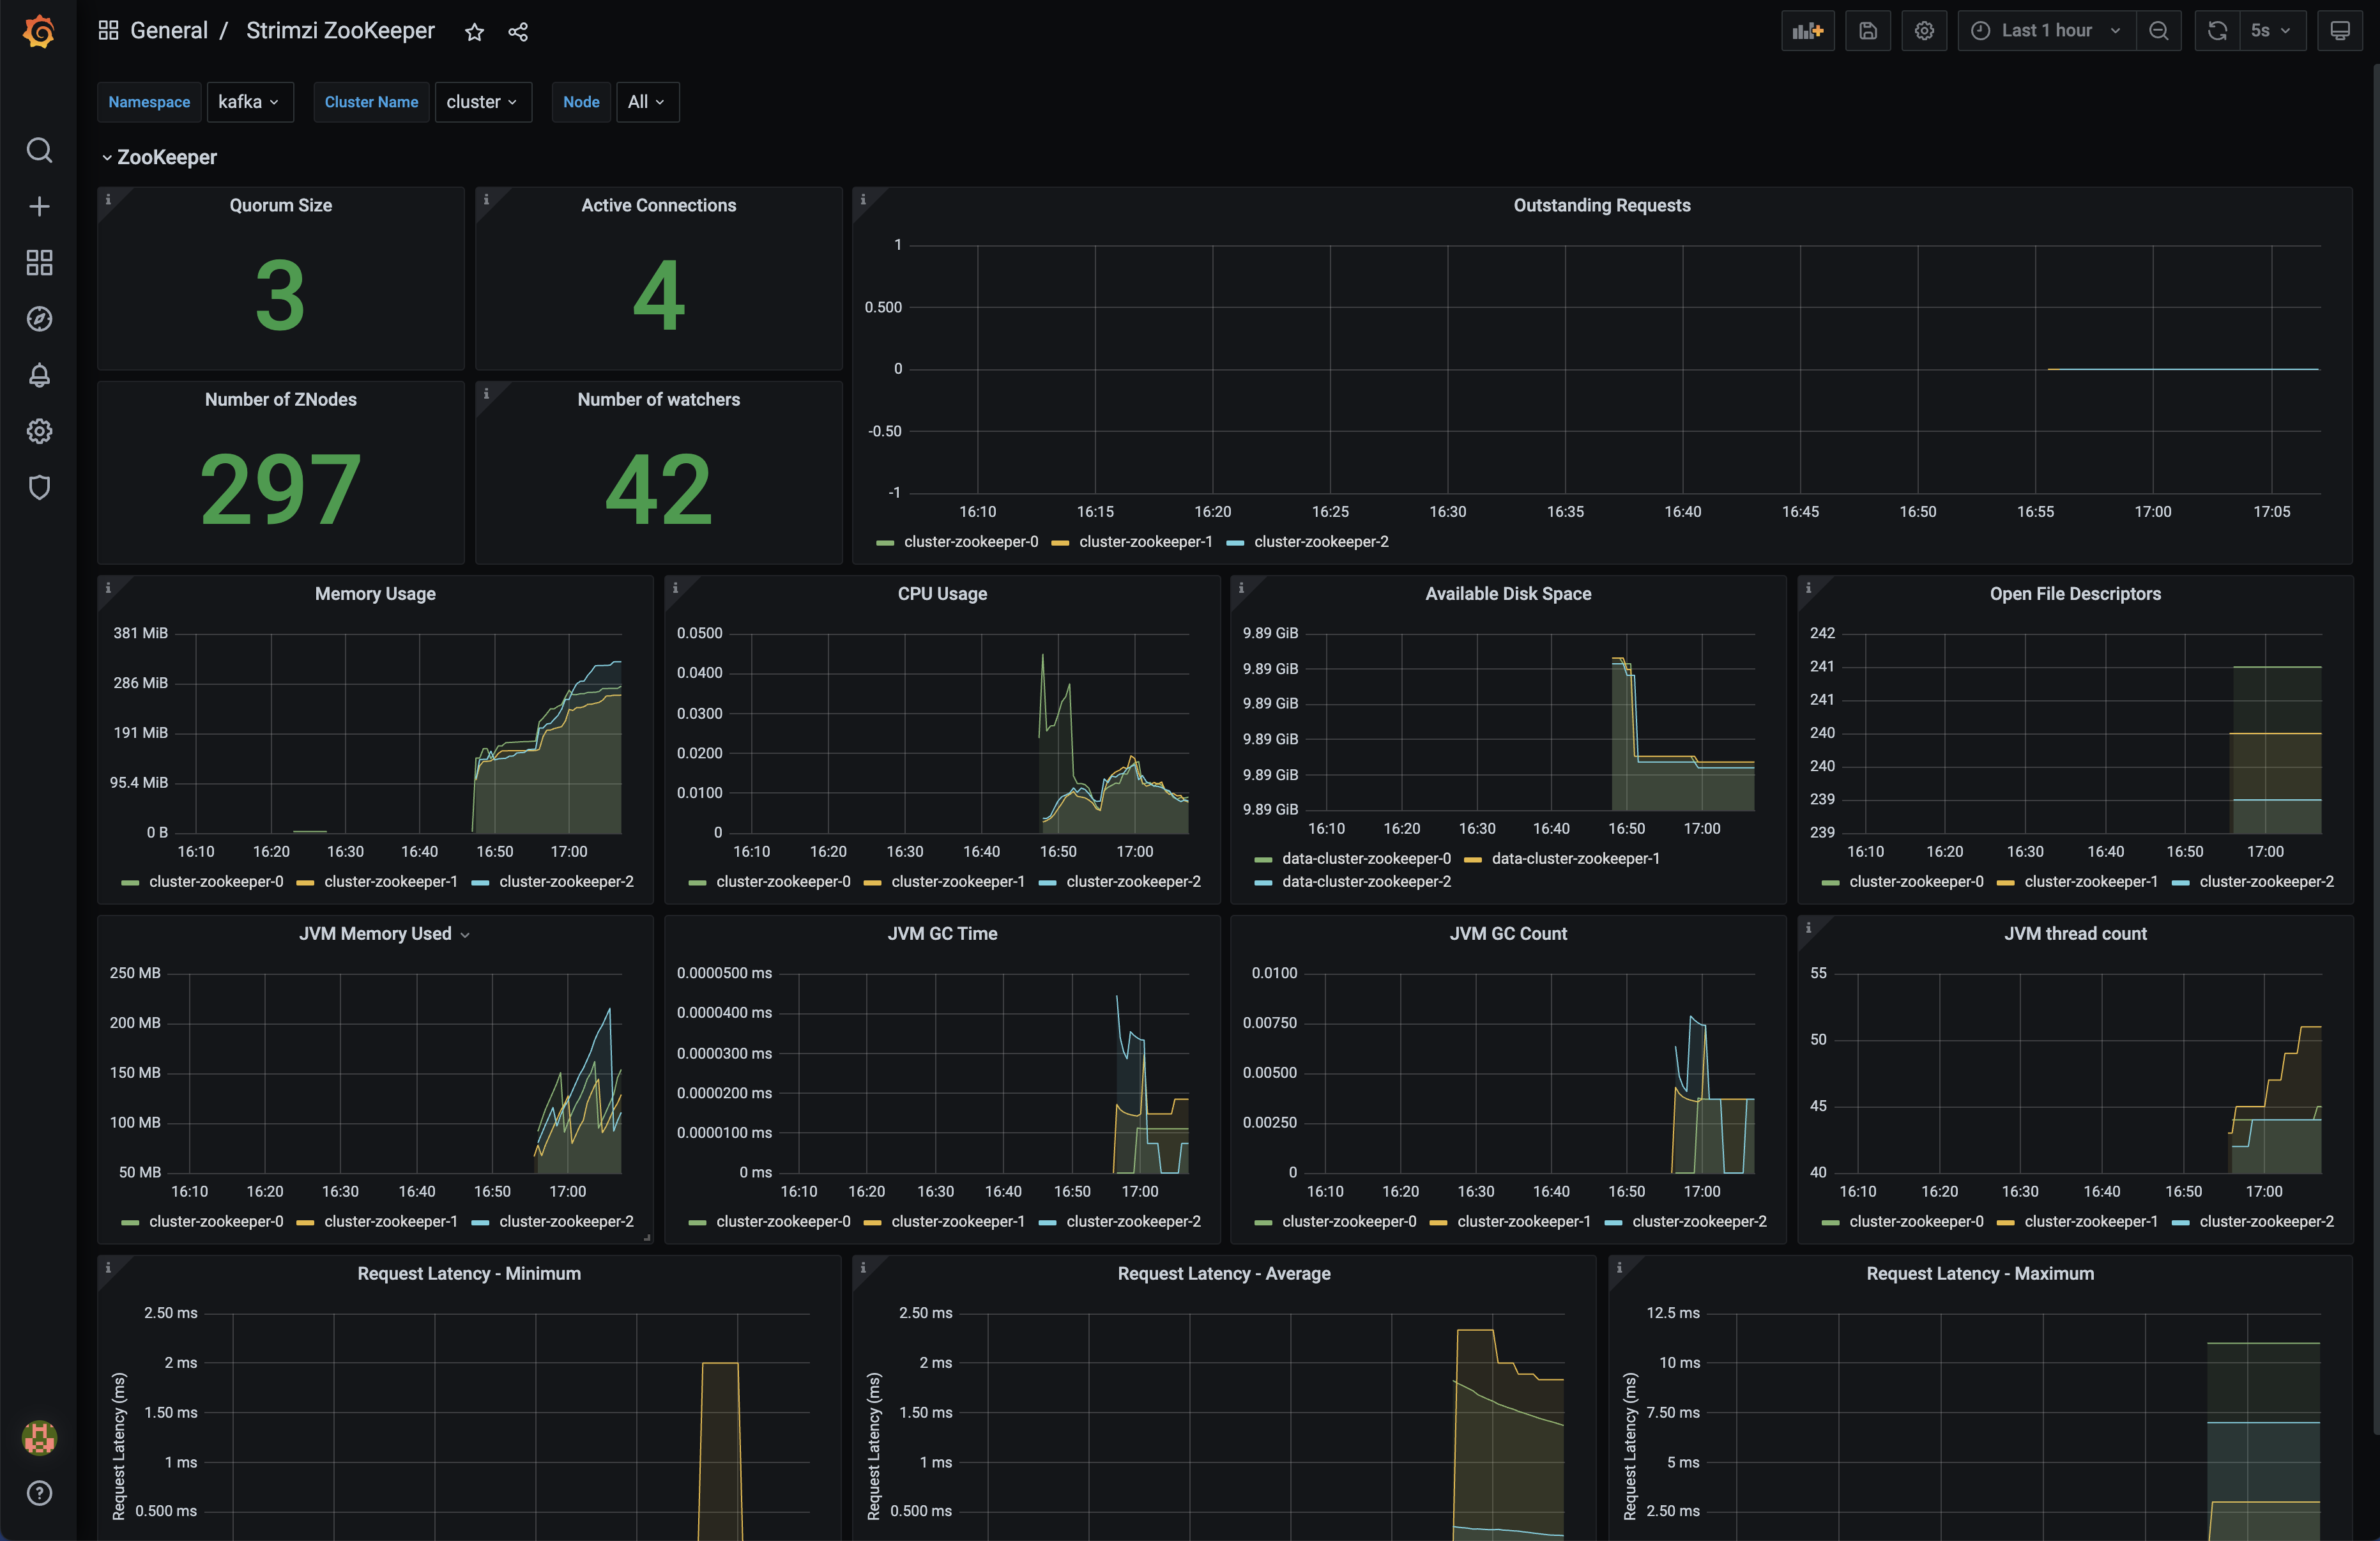Click the Number of ZNodes value 297
Image resolution: width=2380 pixels, height=1541 pixels.
point(280,489)
